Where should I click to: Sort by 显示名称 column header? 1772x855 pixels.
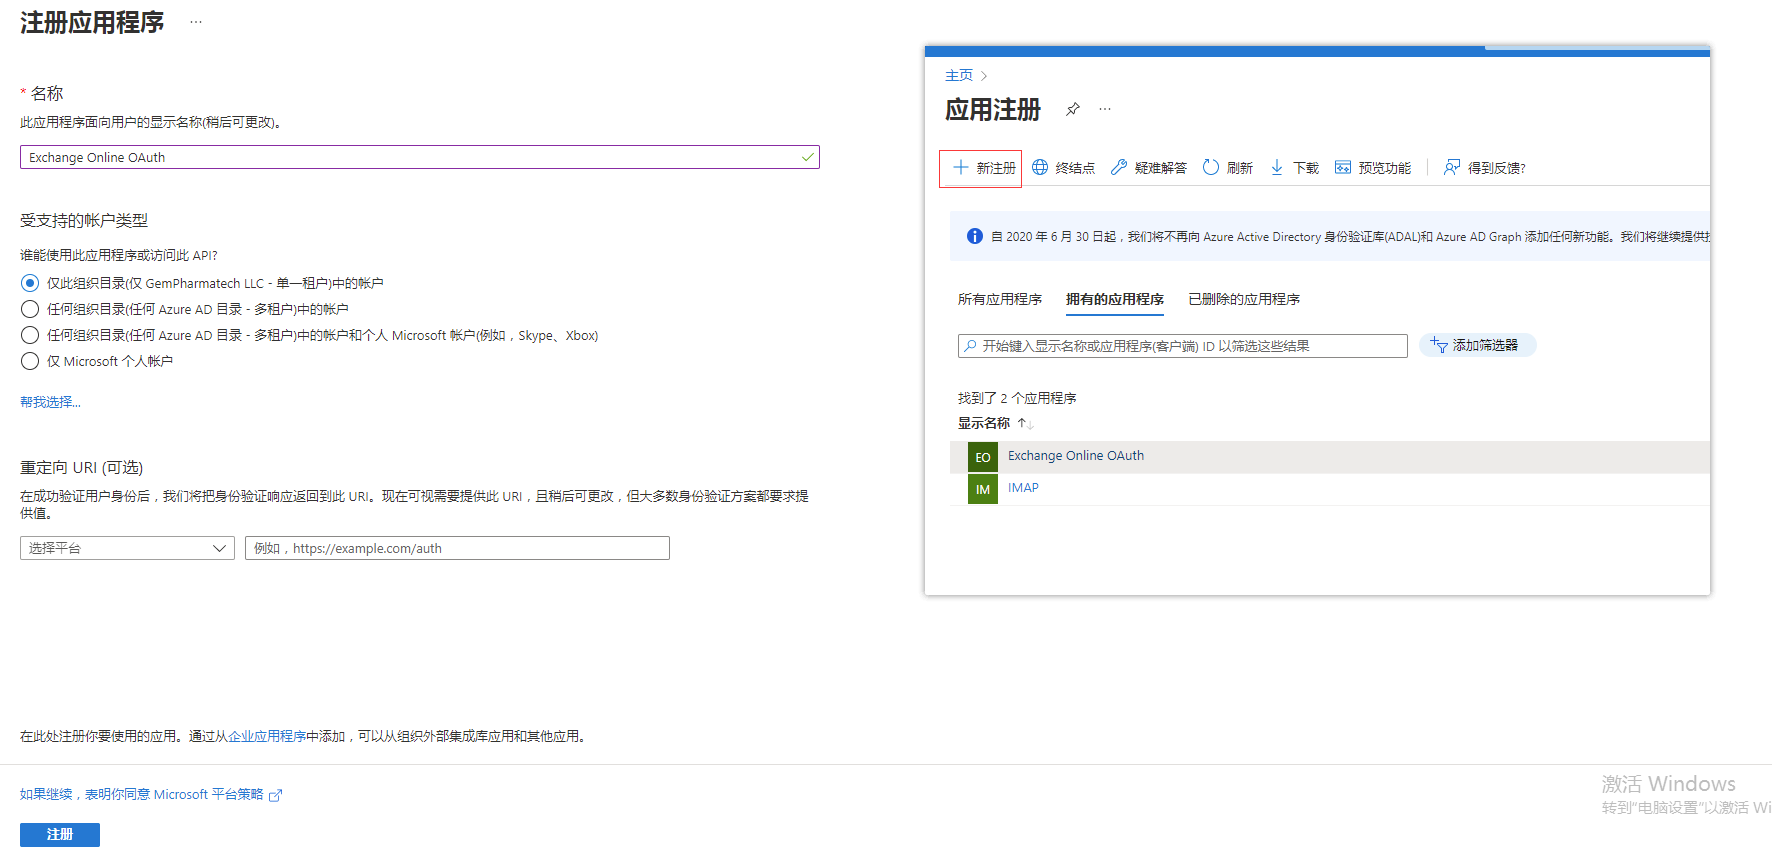(984, 423)
